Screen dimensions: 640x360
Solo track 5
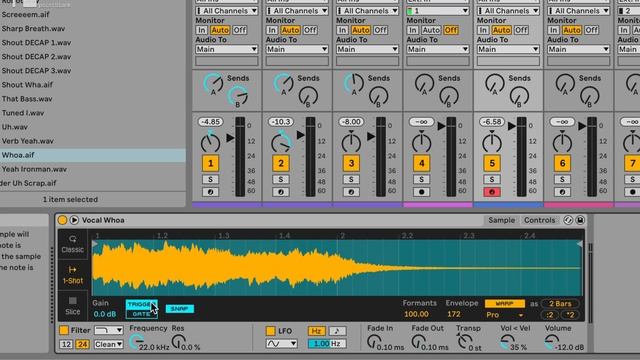coord(492,179)
